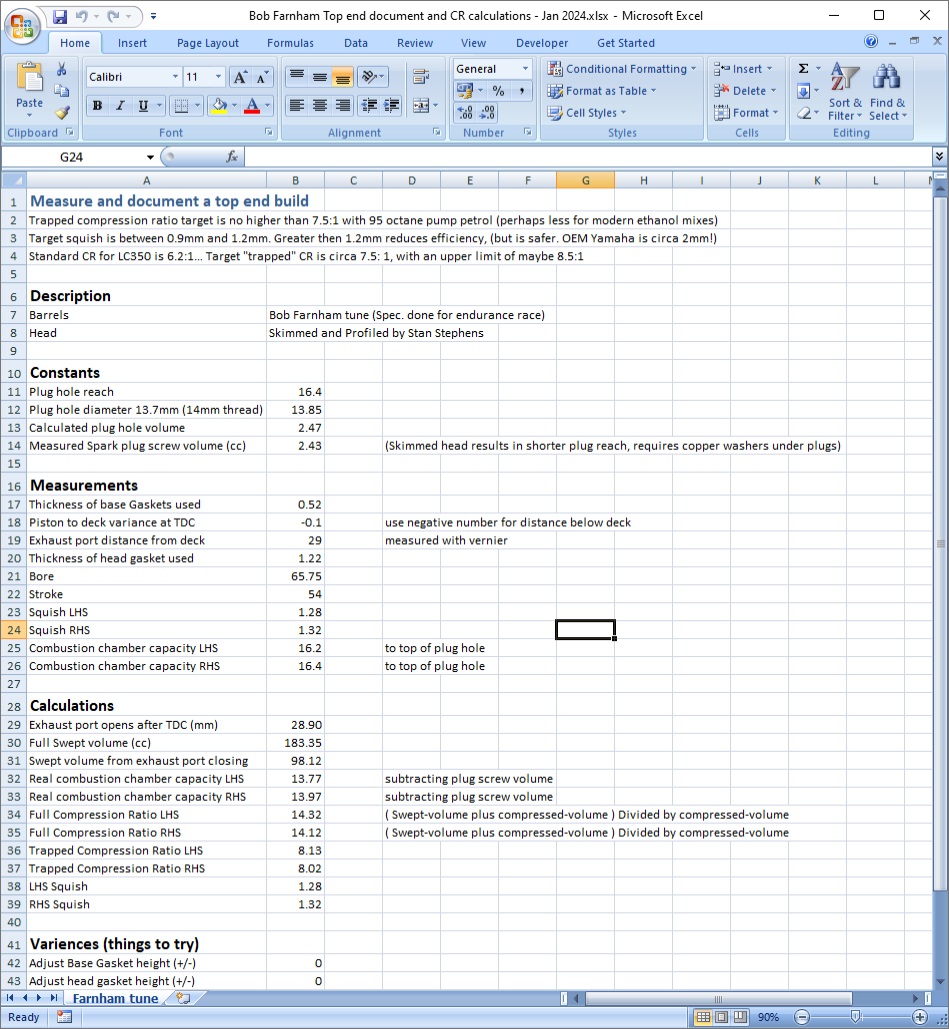Toggle Bold formatting
Image resolution: width=949 pixels, height=1029 pixels.
97,106
